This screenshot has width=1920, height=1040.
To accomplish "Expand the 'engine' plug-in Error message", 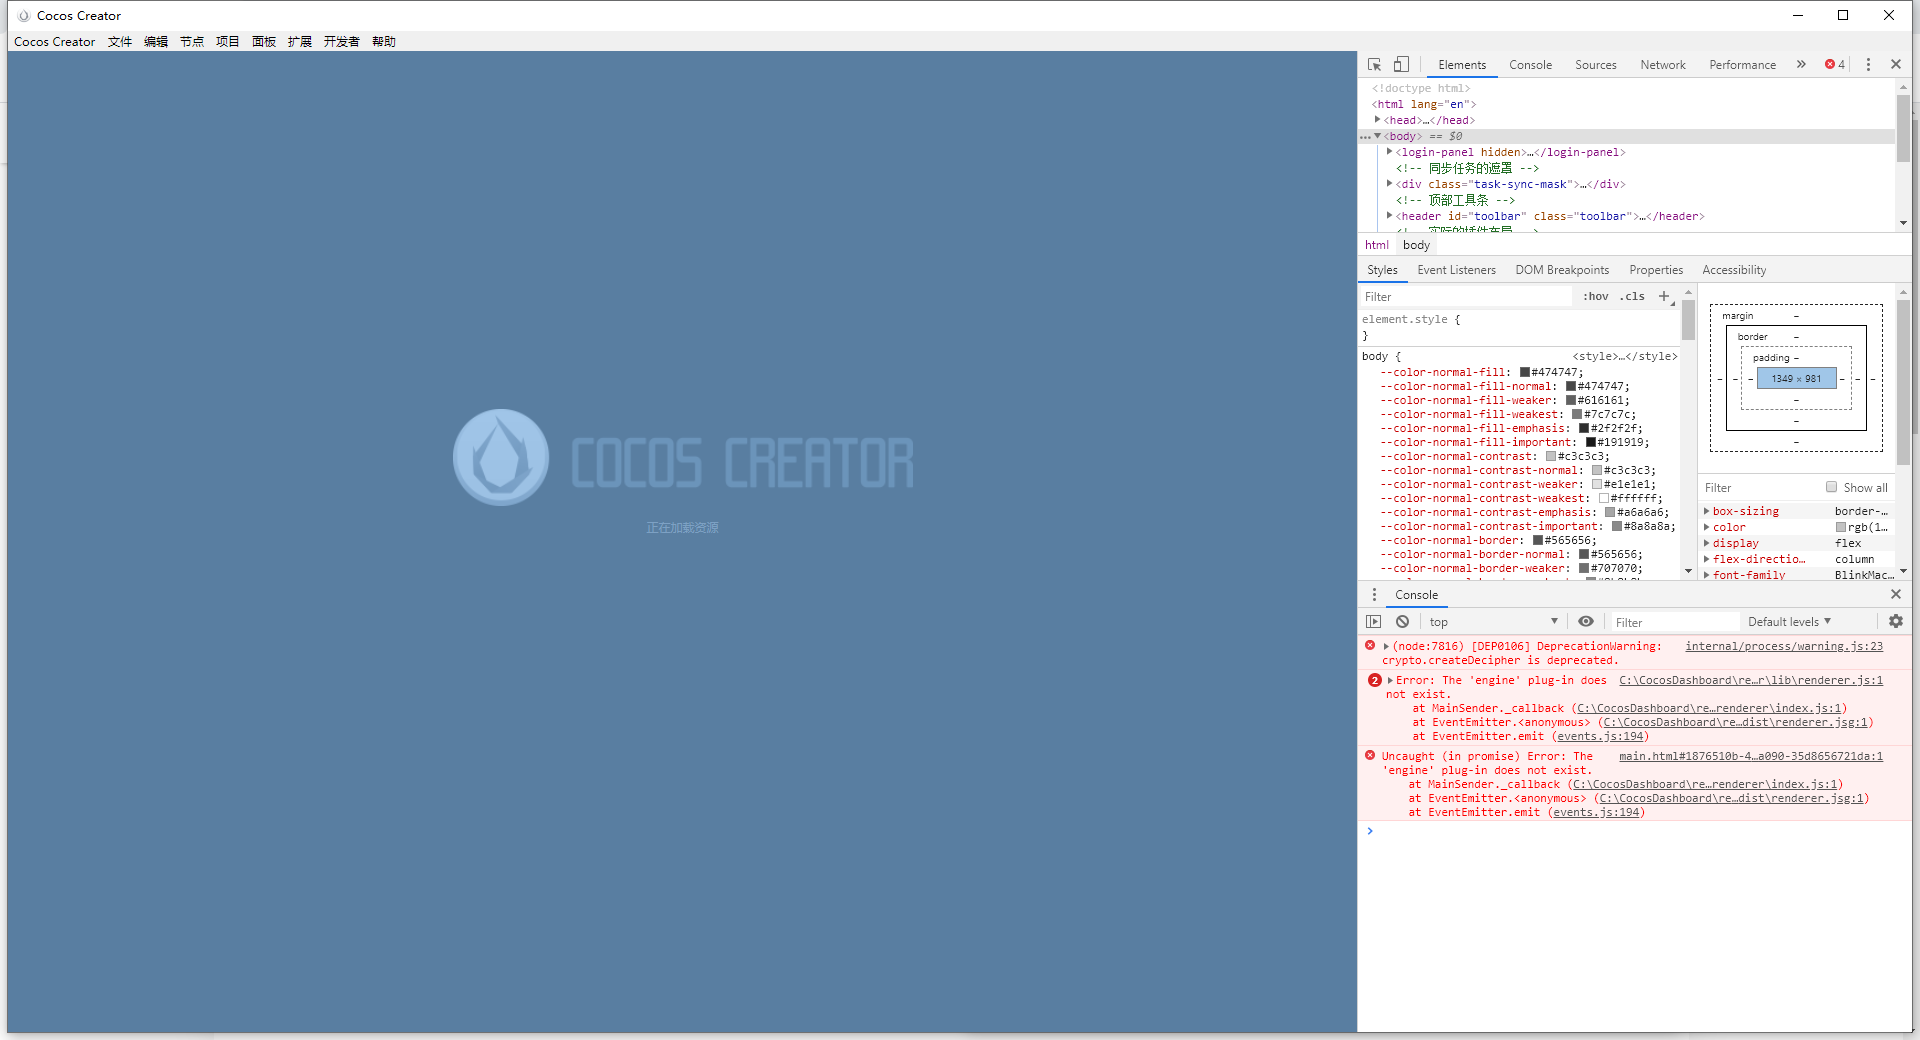I will [1390, 680].
